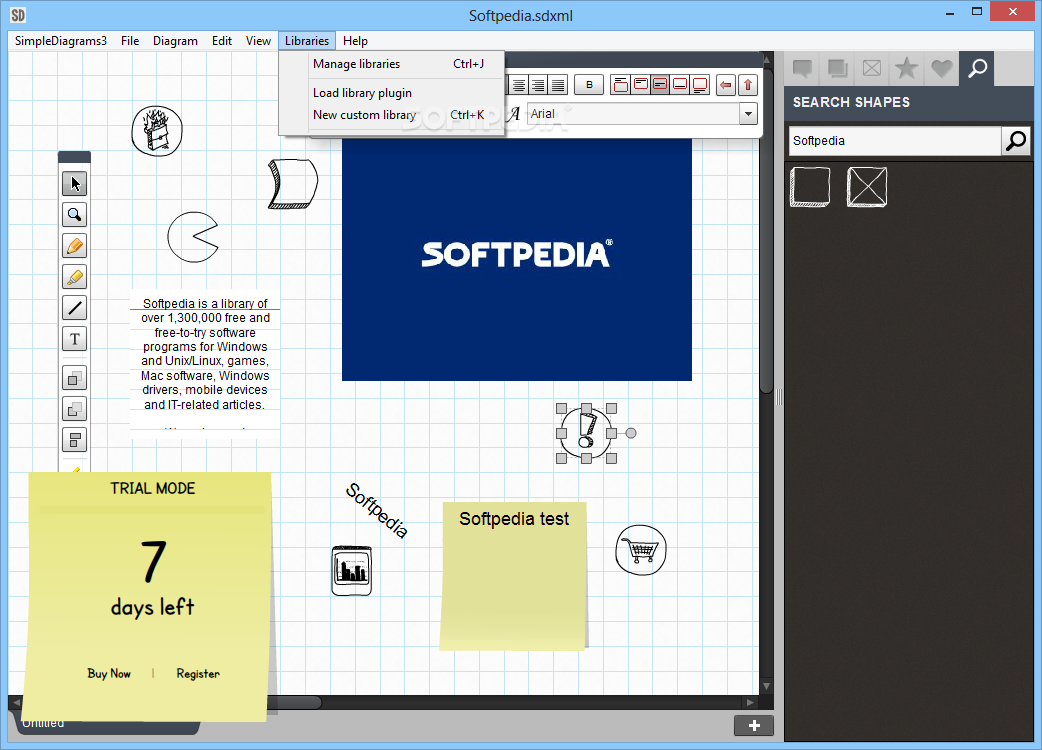The width and height of the screenshot is (1042, 750).
Task: Set text alignment to right
Action: pyautogui.click(x=538, y=85)
